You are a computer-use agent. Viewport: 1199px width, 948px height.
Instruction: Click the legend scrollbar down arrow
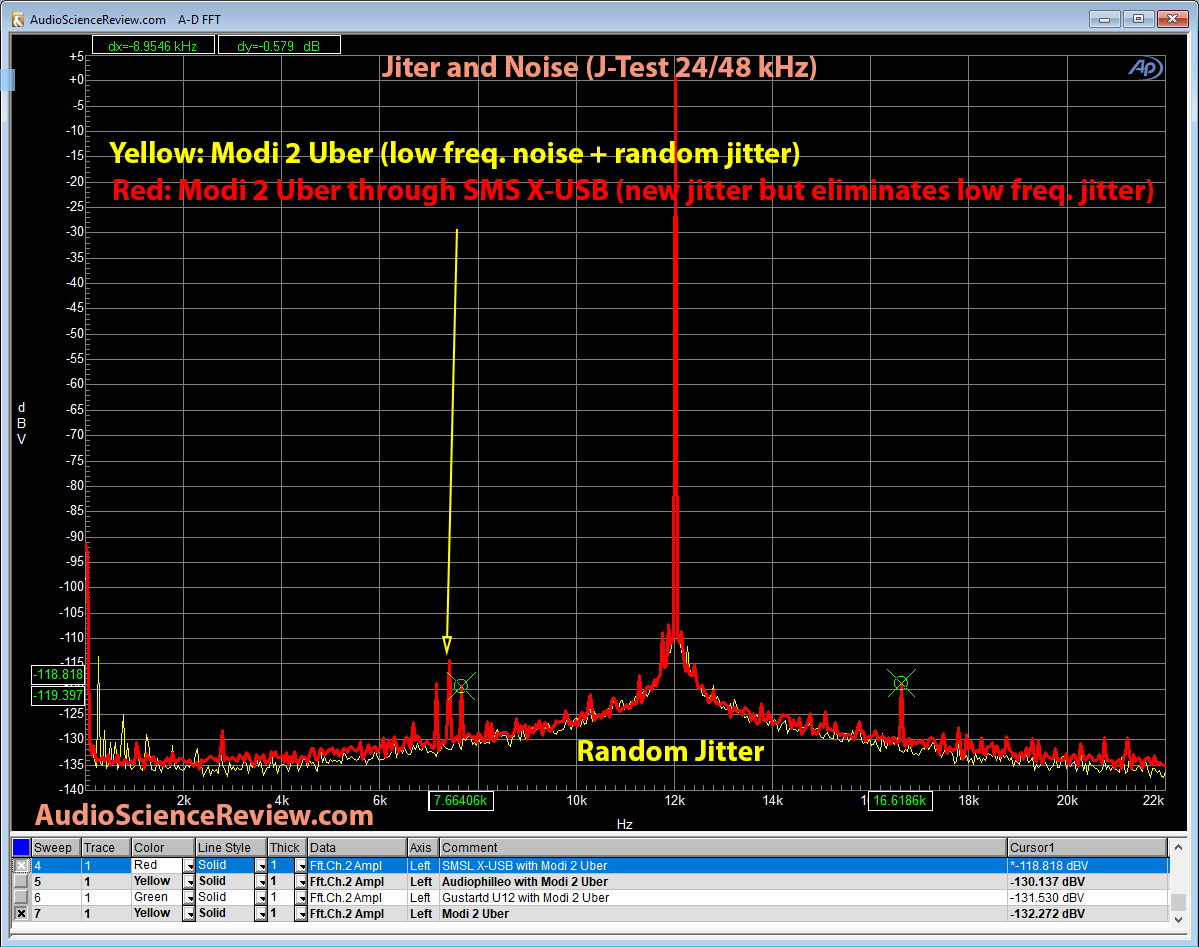(1178, 920)
